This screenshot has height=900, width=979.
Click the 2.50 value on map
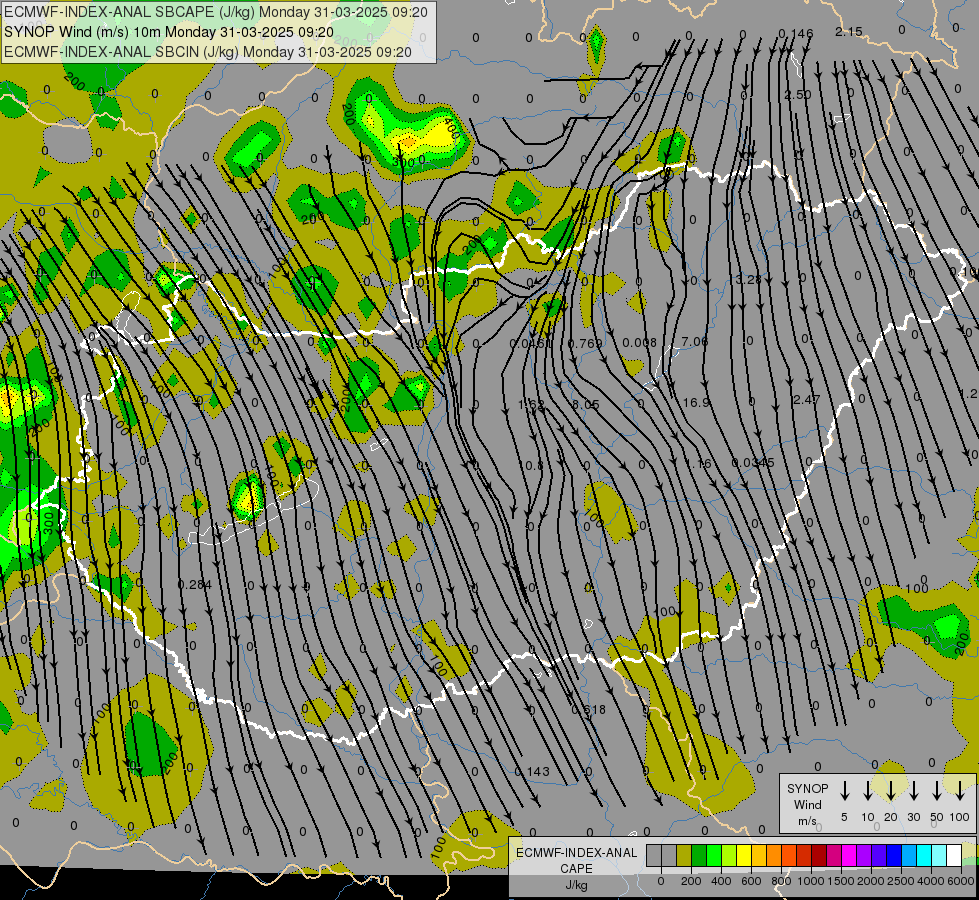tap(798, 95)
